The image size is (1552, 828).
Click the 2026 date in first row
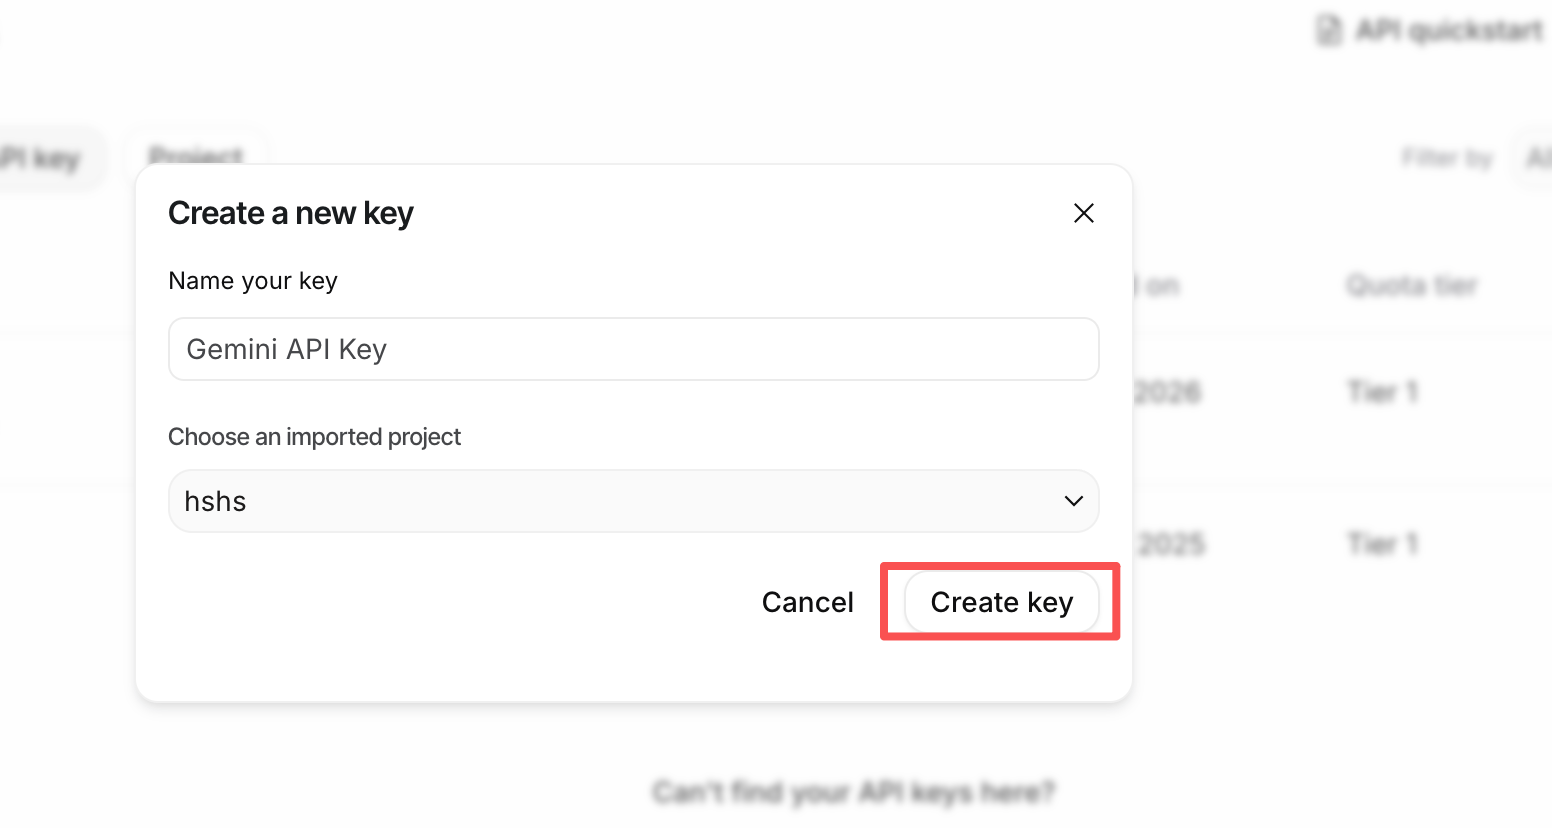click(x=1169, y=391)
